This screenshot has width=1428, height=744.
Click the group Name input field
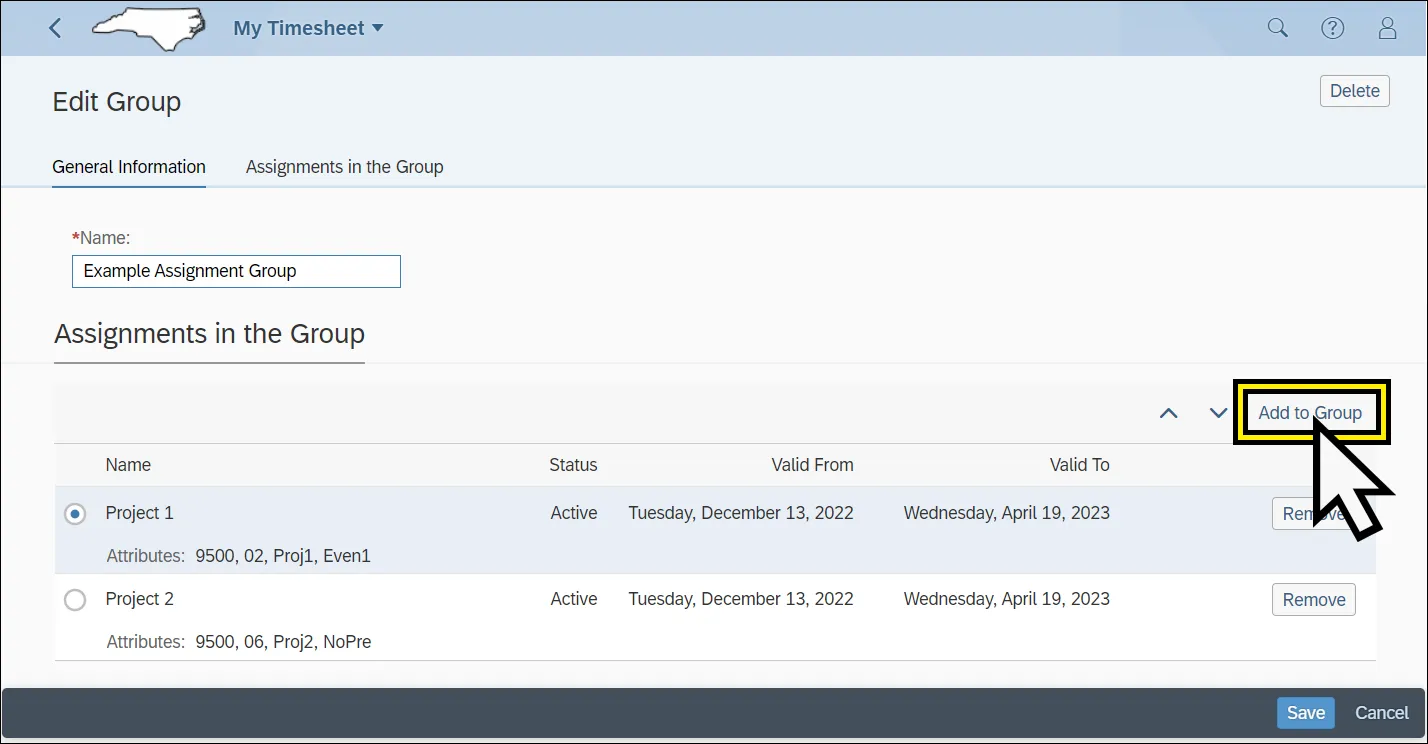point(236,271)
